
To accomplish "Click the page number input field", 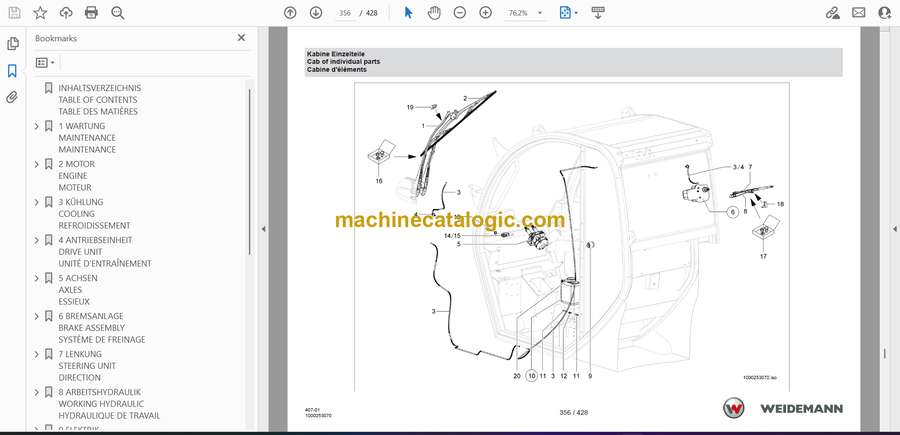I will point(345,13).
